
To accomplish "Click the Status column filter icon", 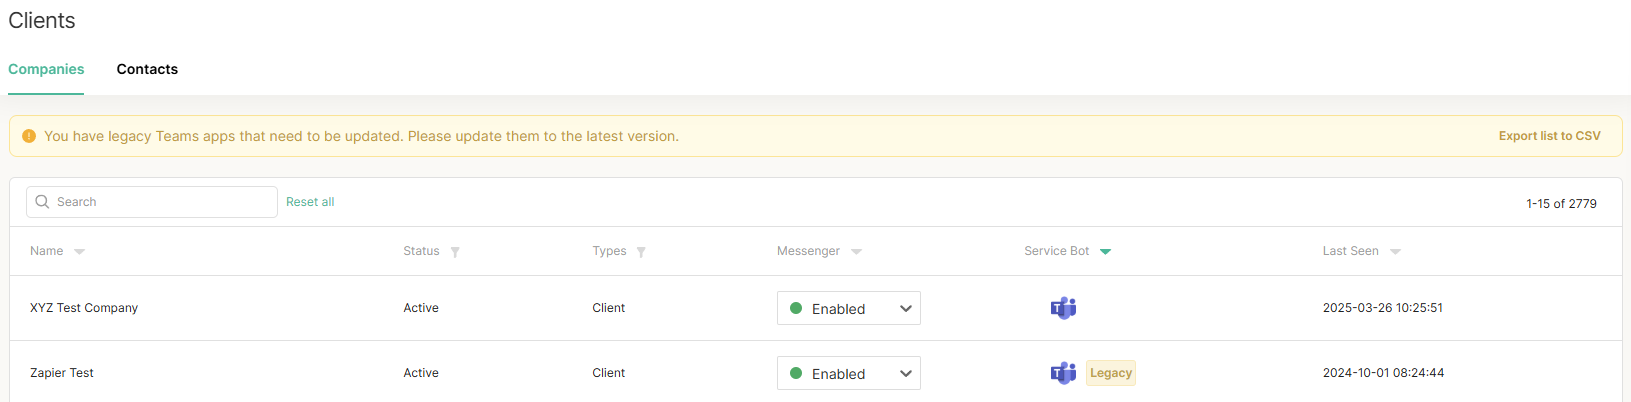I will tap(455, 252).
